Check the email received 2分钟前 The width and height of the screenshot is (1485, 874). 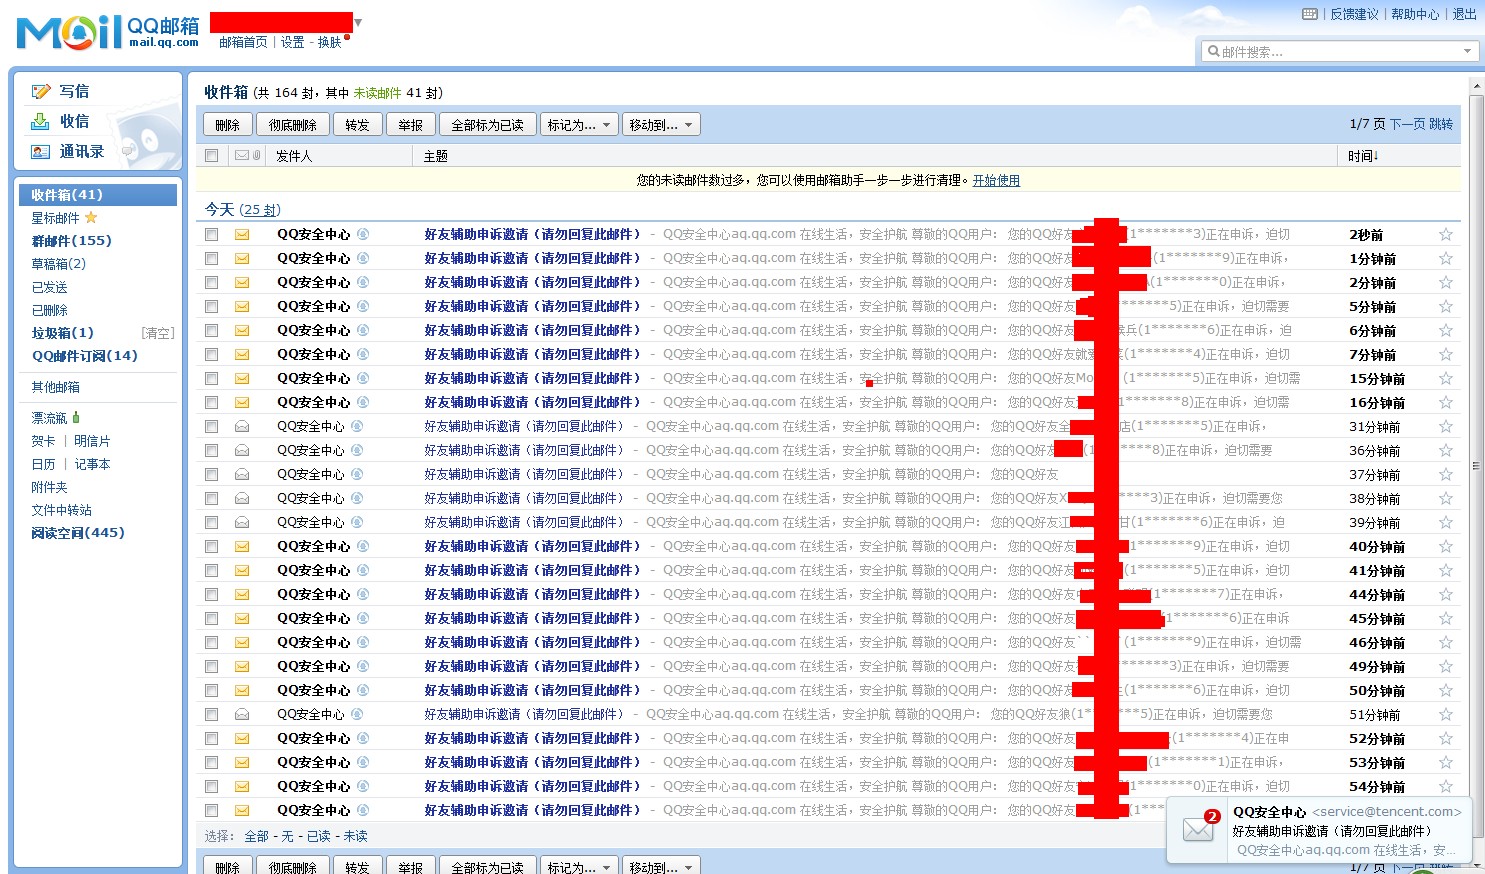coord(211,282)
